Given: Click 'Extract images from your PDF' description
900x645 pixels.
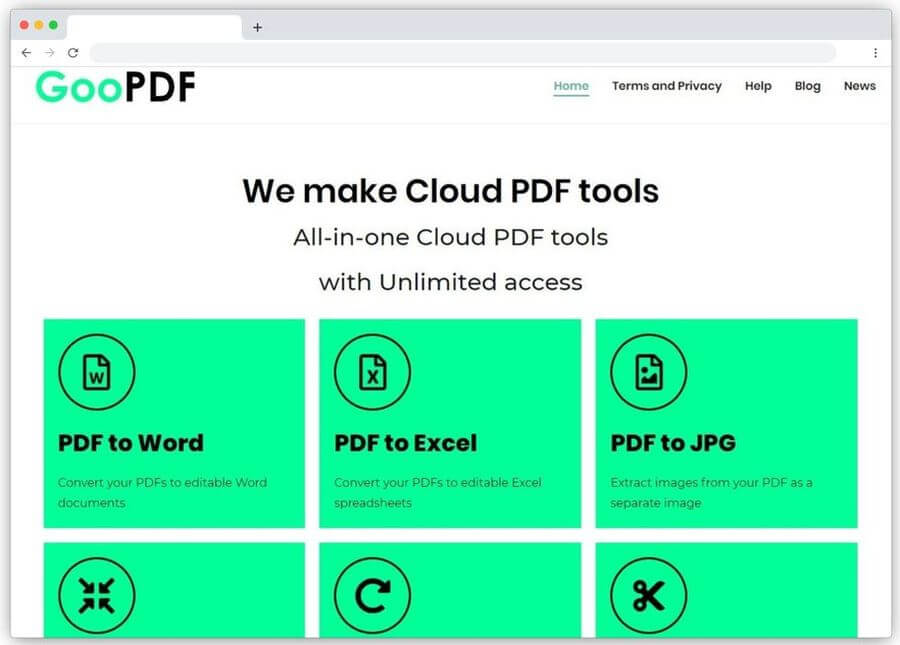Looking at the screenshot, I should click(712, 492).
